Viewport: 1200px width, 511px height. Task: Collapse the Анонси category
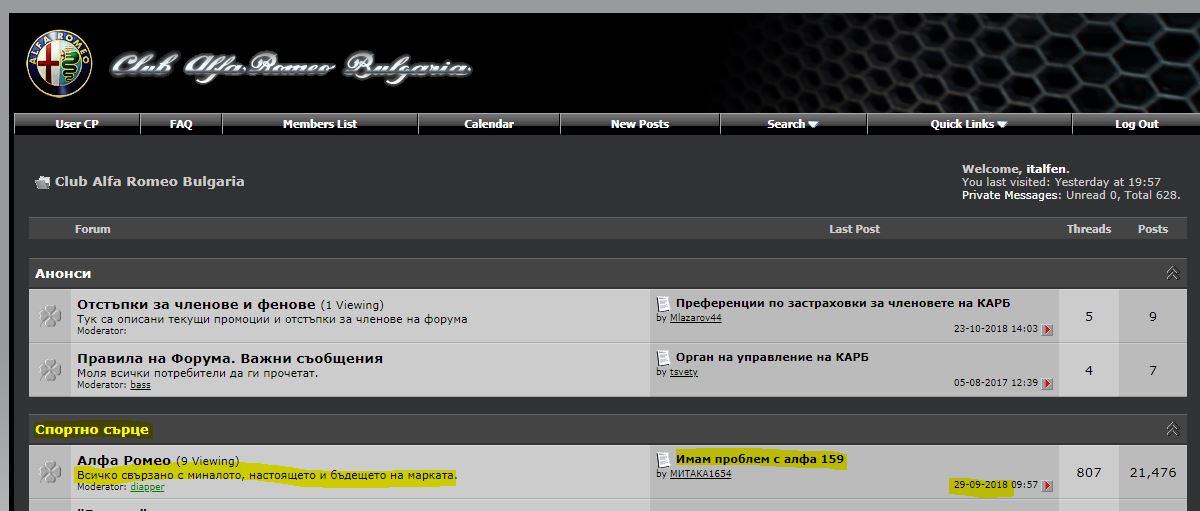(1171, 273)
